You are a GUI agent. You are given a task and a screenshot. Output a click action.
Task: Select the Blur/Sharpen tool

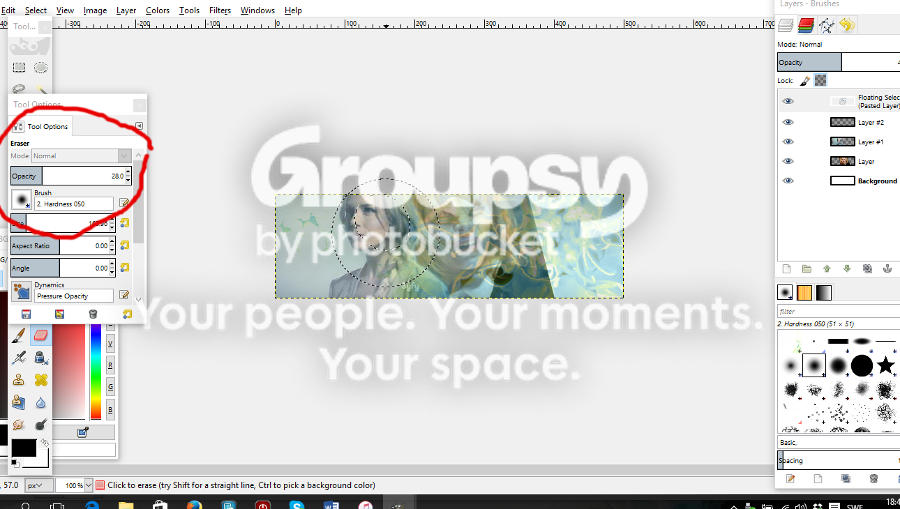point(41,402)
